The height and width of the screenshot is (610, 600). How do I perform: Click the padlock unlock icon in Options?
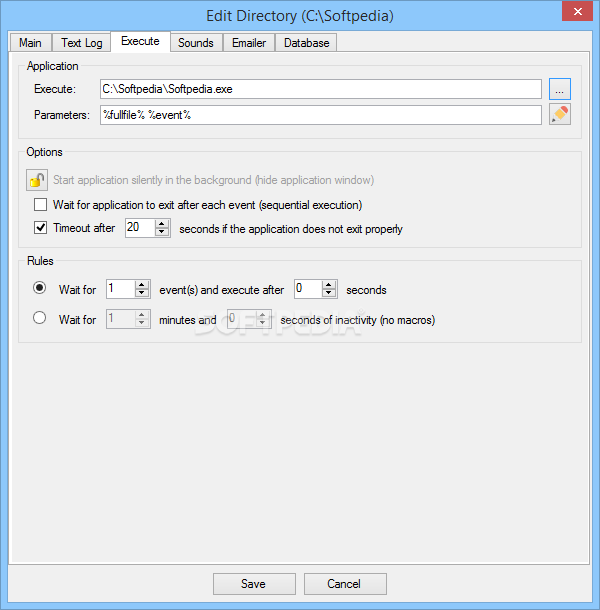37,180
